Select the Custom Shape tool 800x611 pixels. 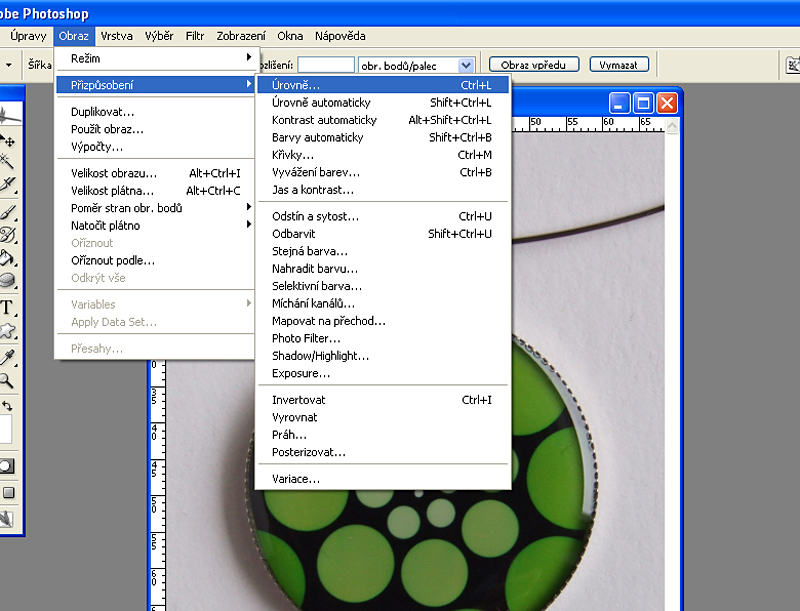[8, 331]
